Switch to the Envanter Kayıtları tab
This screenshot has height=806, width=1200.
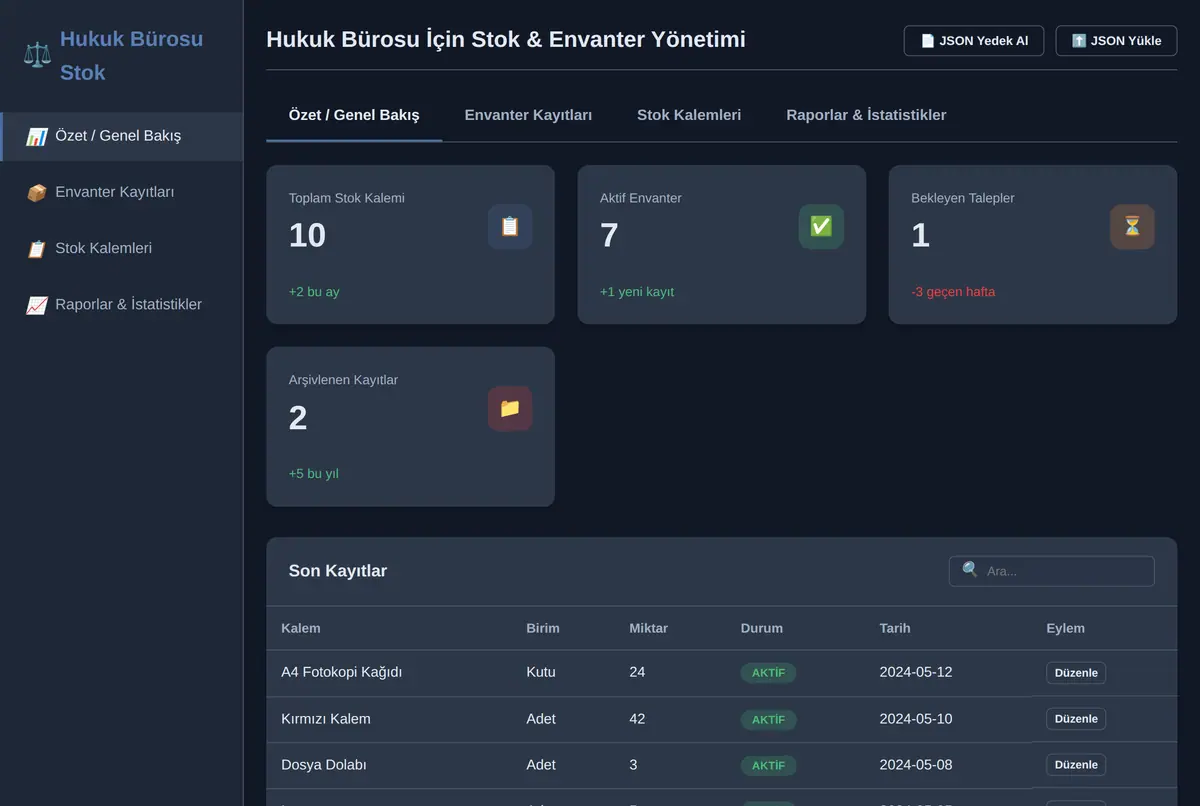[x=528, y=115]
